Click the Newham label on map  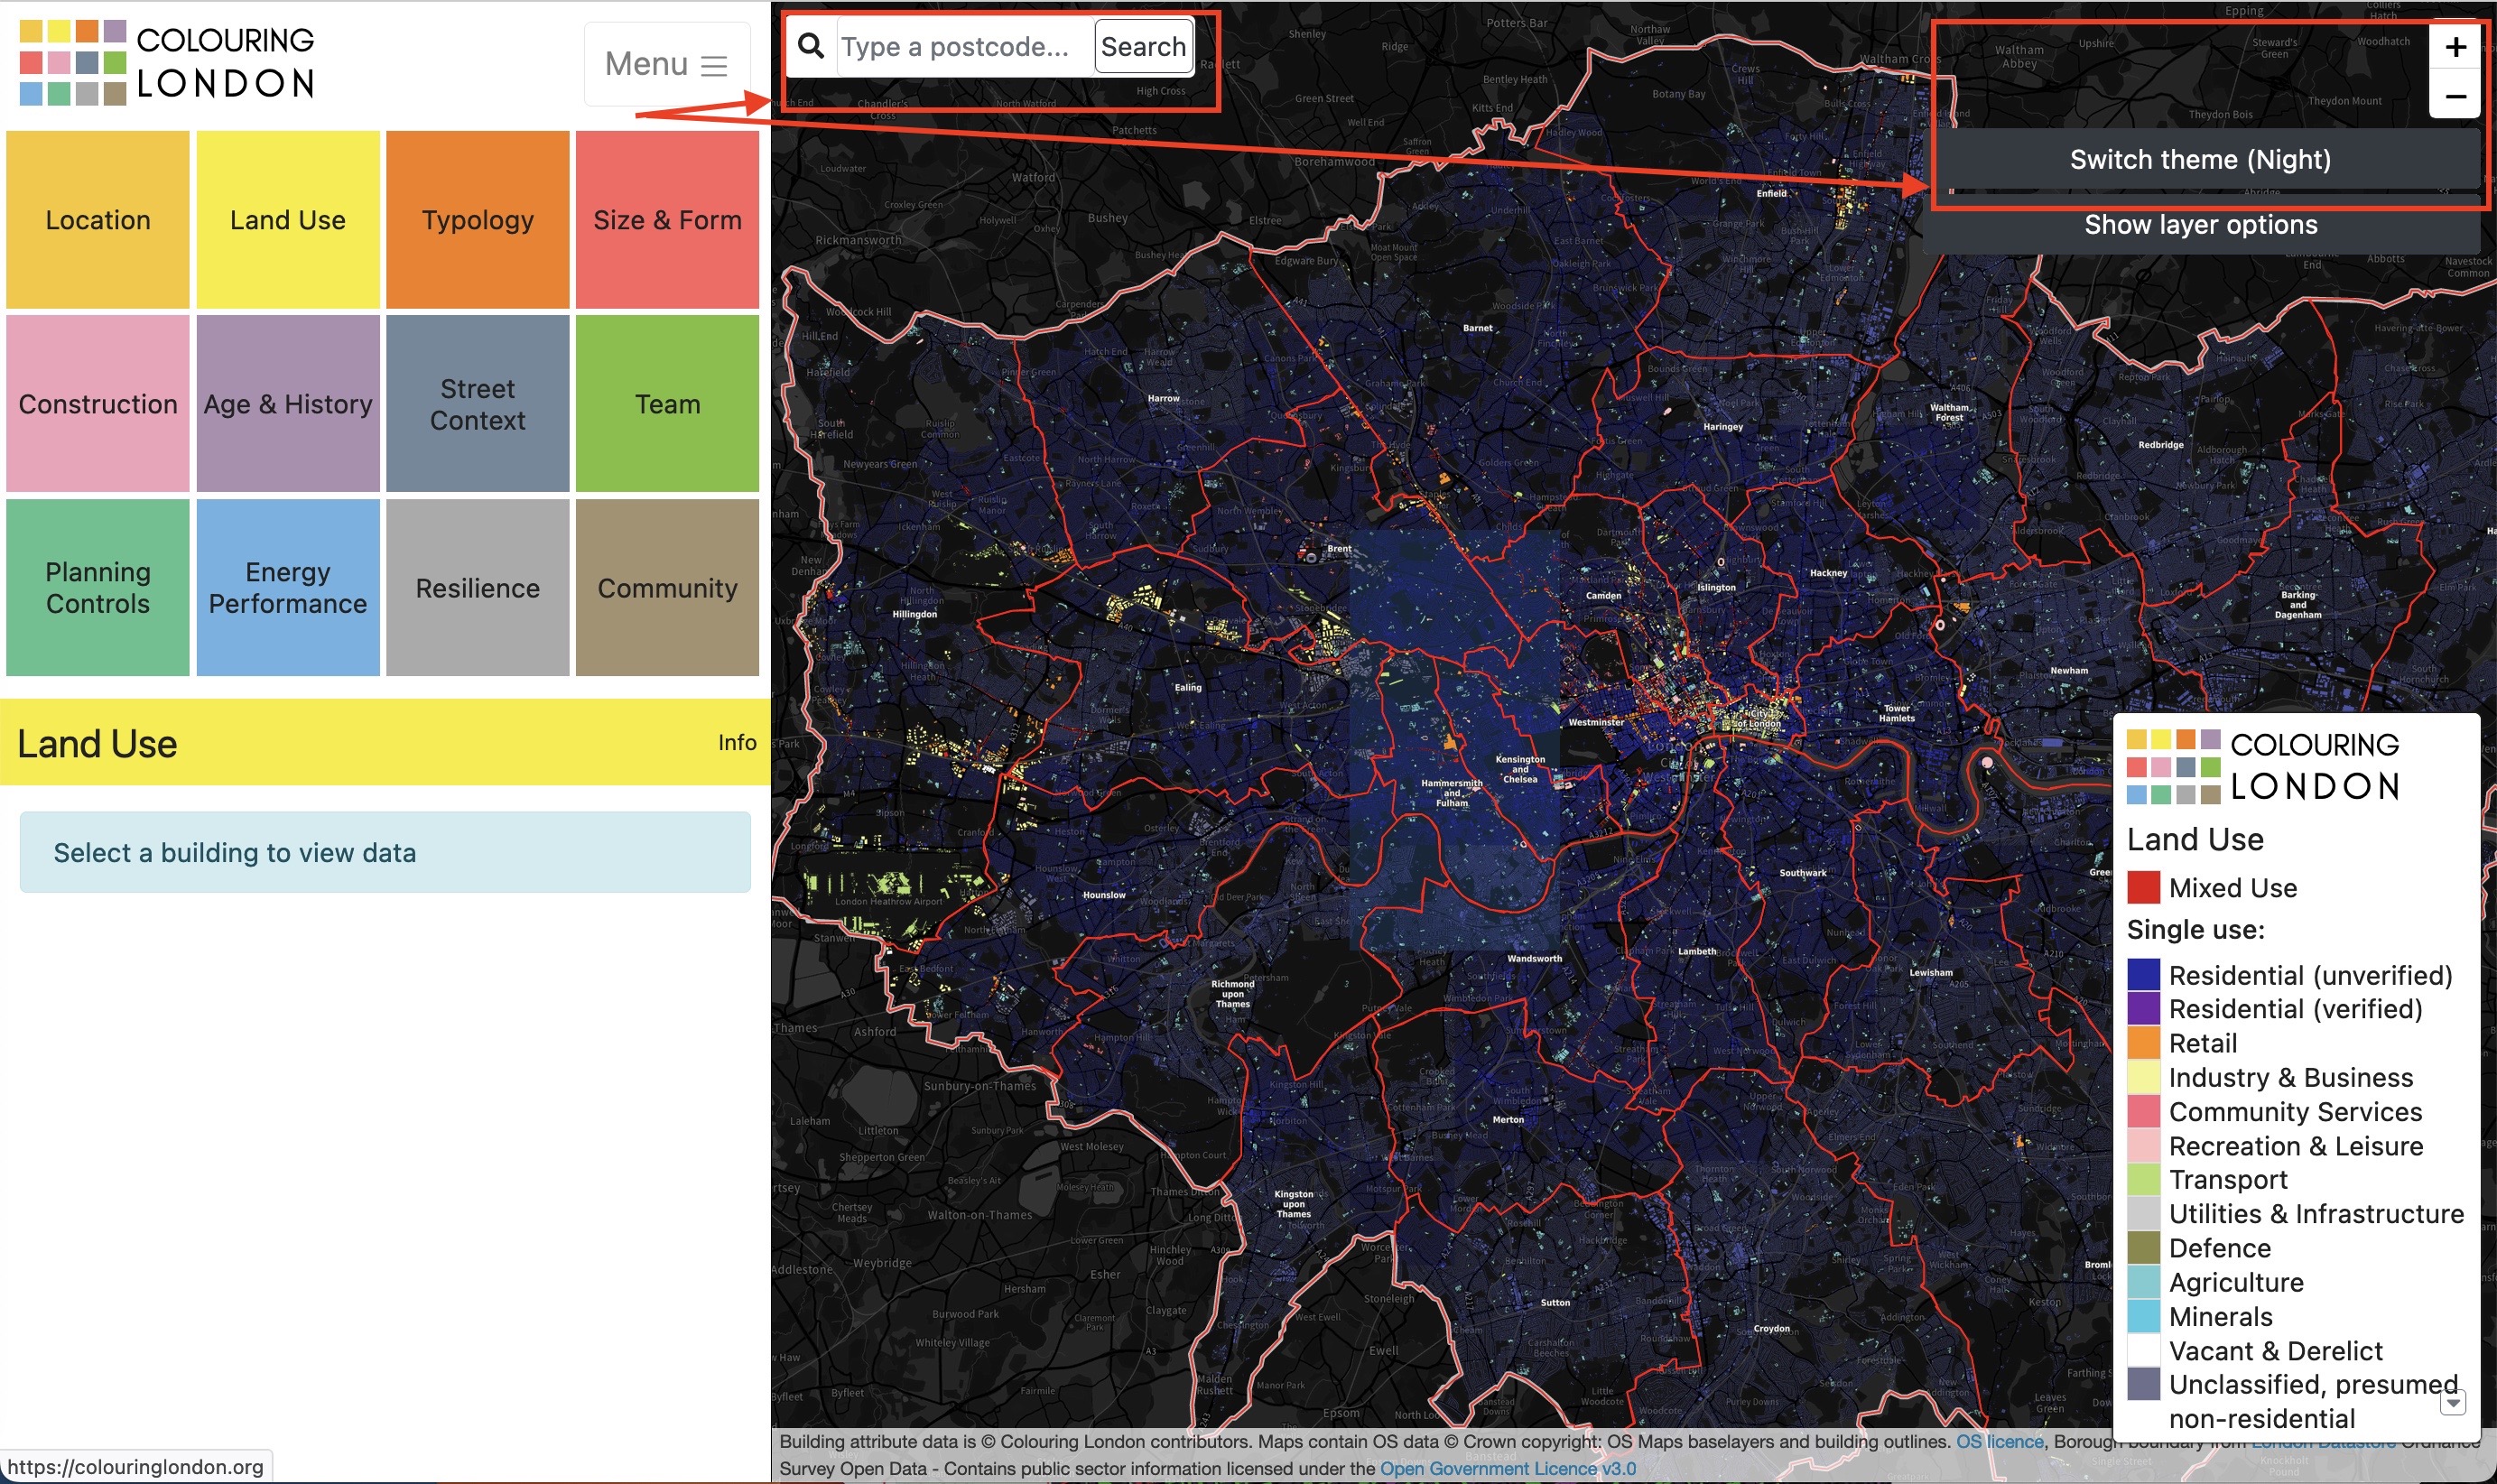pyautogui.click(x=2069, y=671)
